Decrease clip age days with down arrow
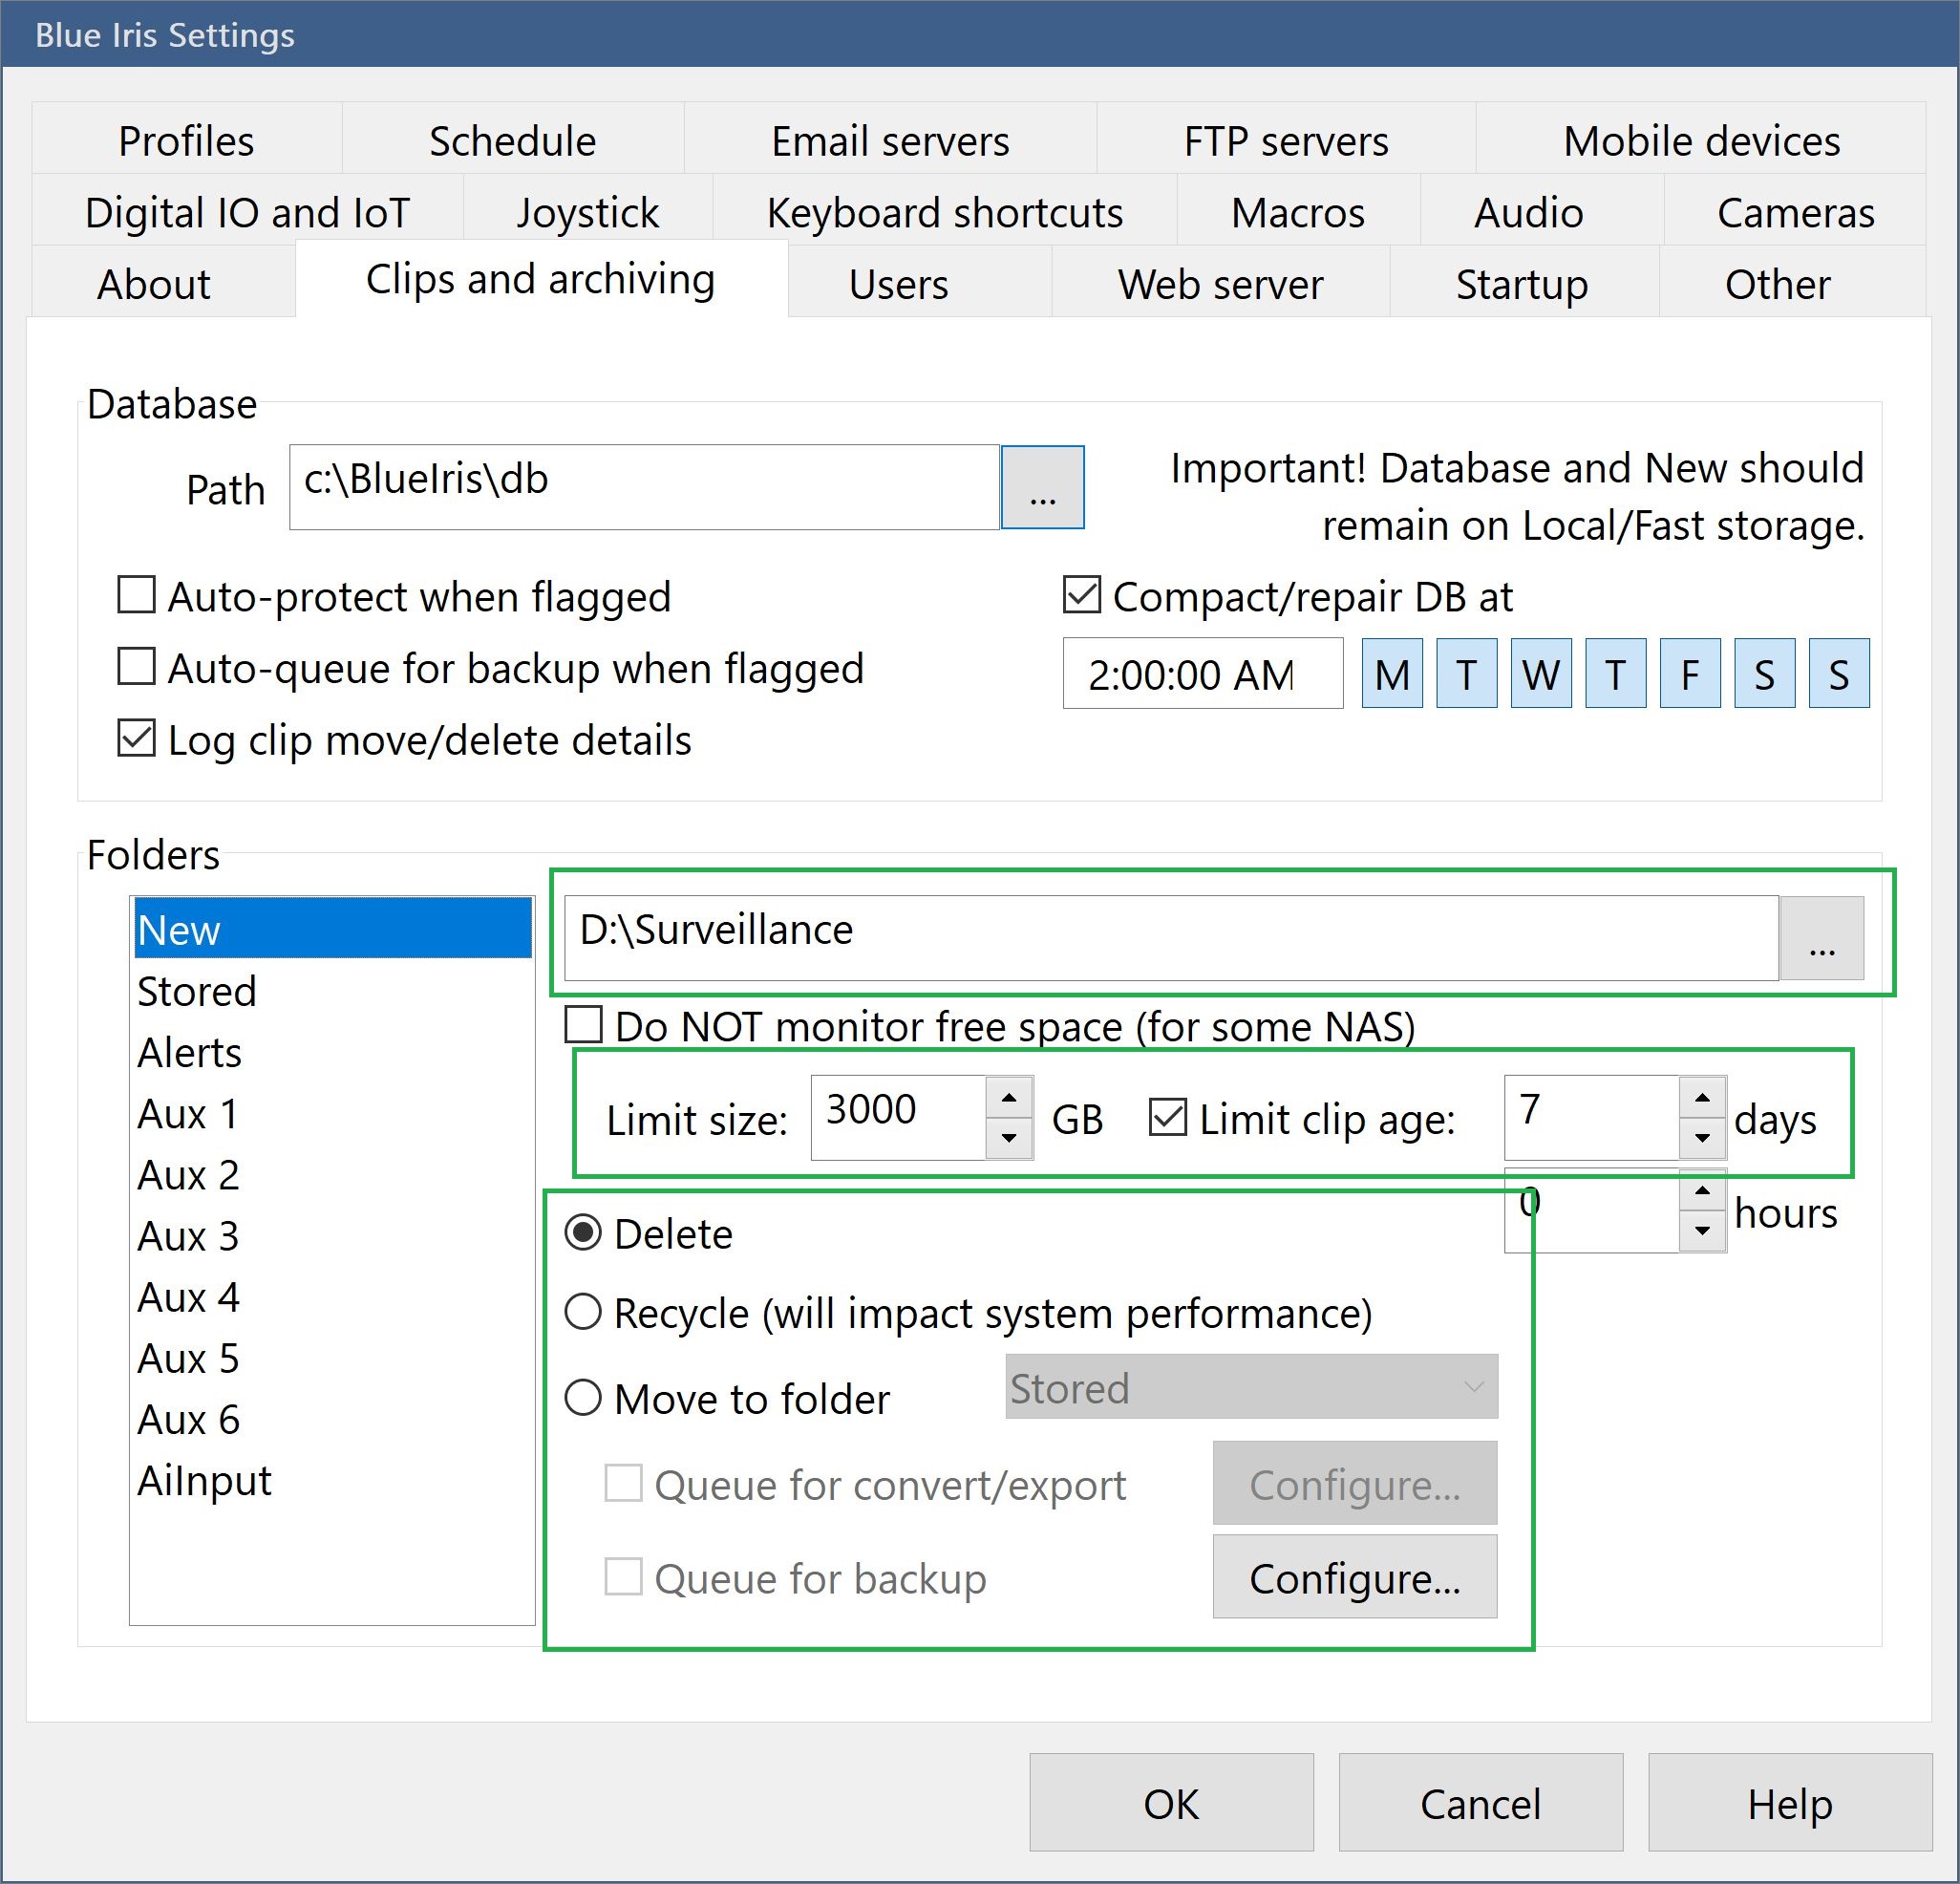 point(1702,1138)
